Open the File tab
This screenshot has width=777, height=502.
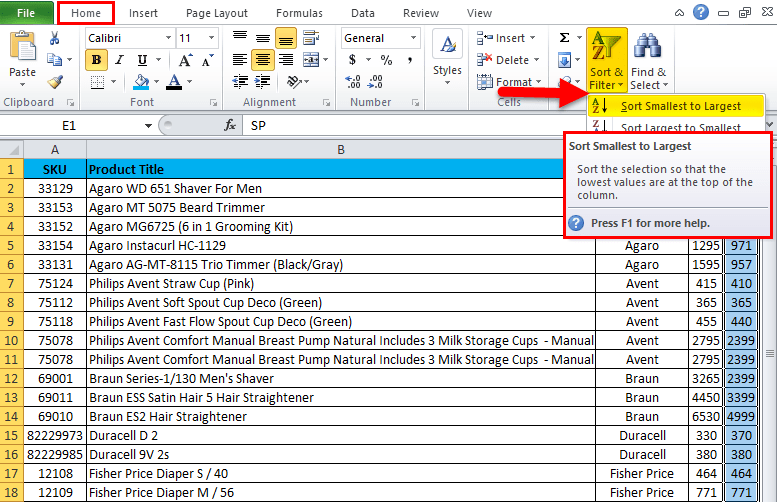click(x=26, y=13)
